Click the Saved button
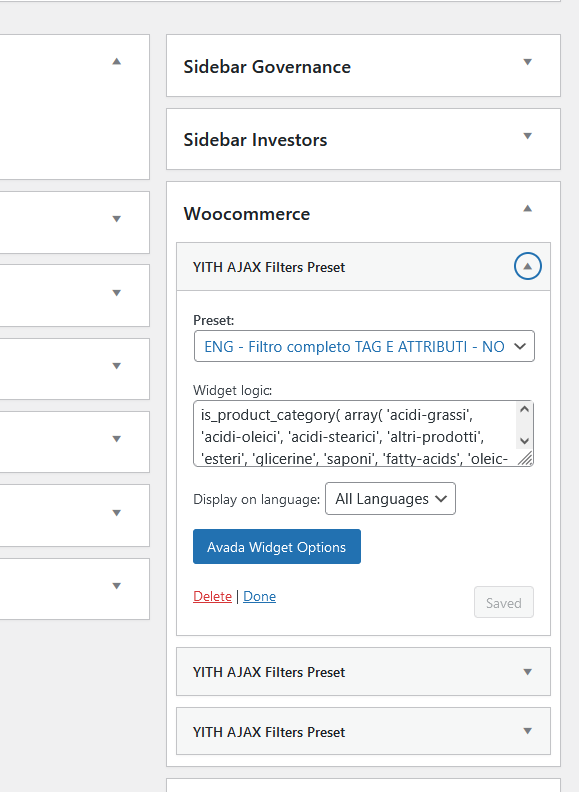Image resolution: width=579 pixels, height=792 pixels. [x=504, y=603]
